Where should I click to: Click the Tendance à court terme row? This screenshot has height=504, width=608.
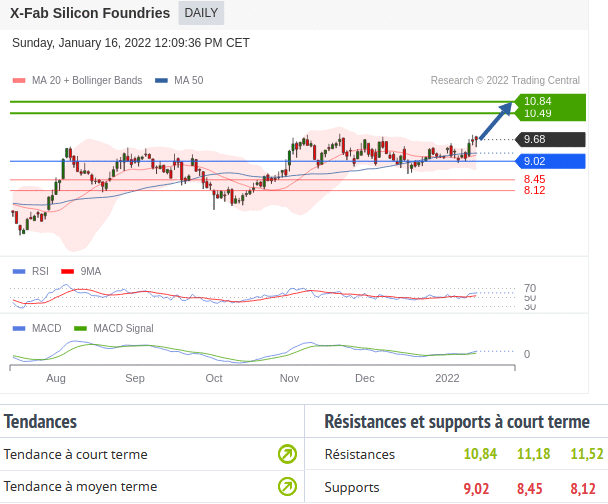click(152, 454)
